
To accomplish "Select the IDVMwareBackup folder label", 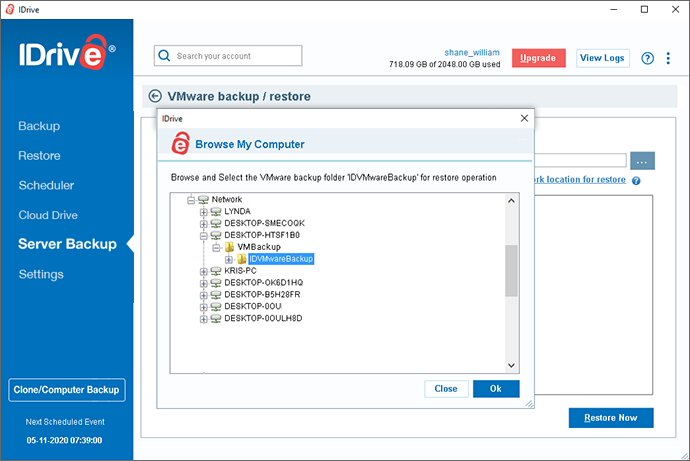I will pyautogui.click(x=281, y=259).
